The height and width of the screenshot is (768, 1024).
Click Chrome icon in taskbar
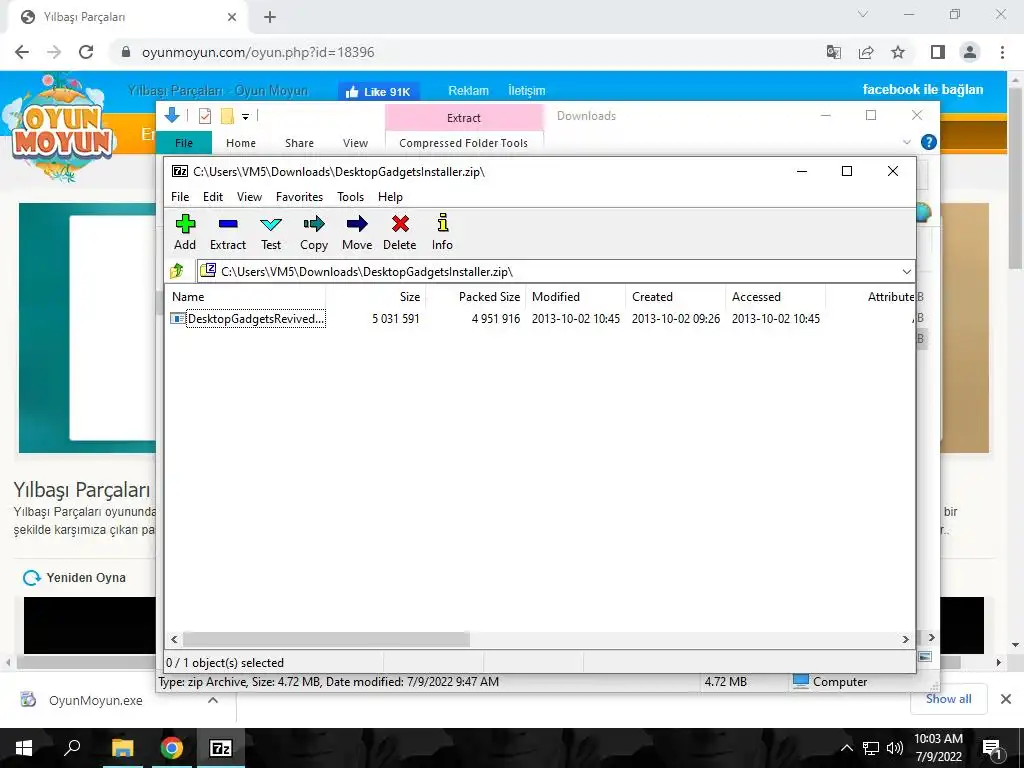pos(172,748)
